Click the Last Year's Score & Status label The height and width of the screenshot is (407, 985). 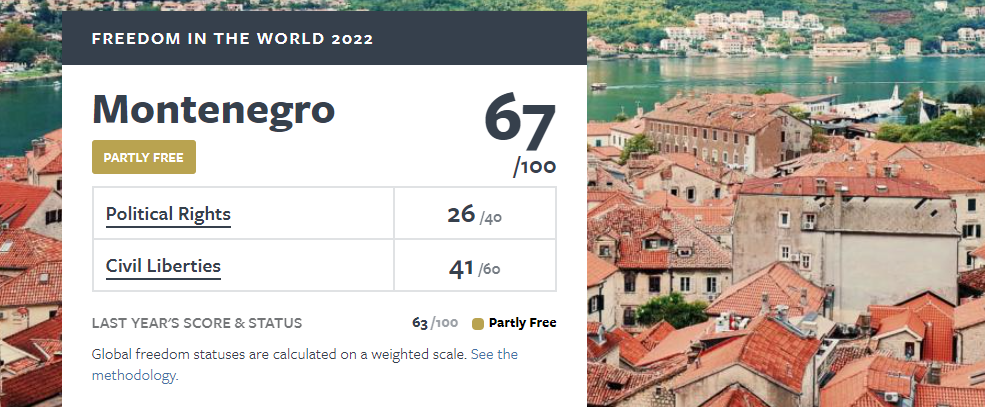pos(197,323)
